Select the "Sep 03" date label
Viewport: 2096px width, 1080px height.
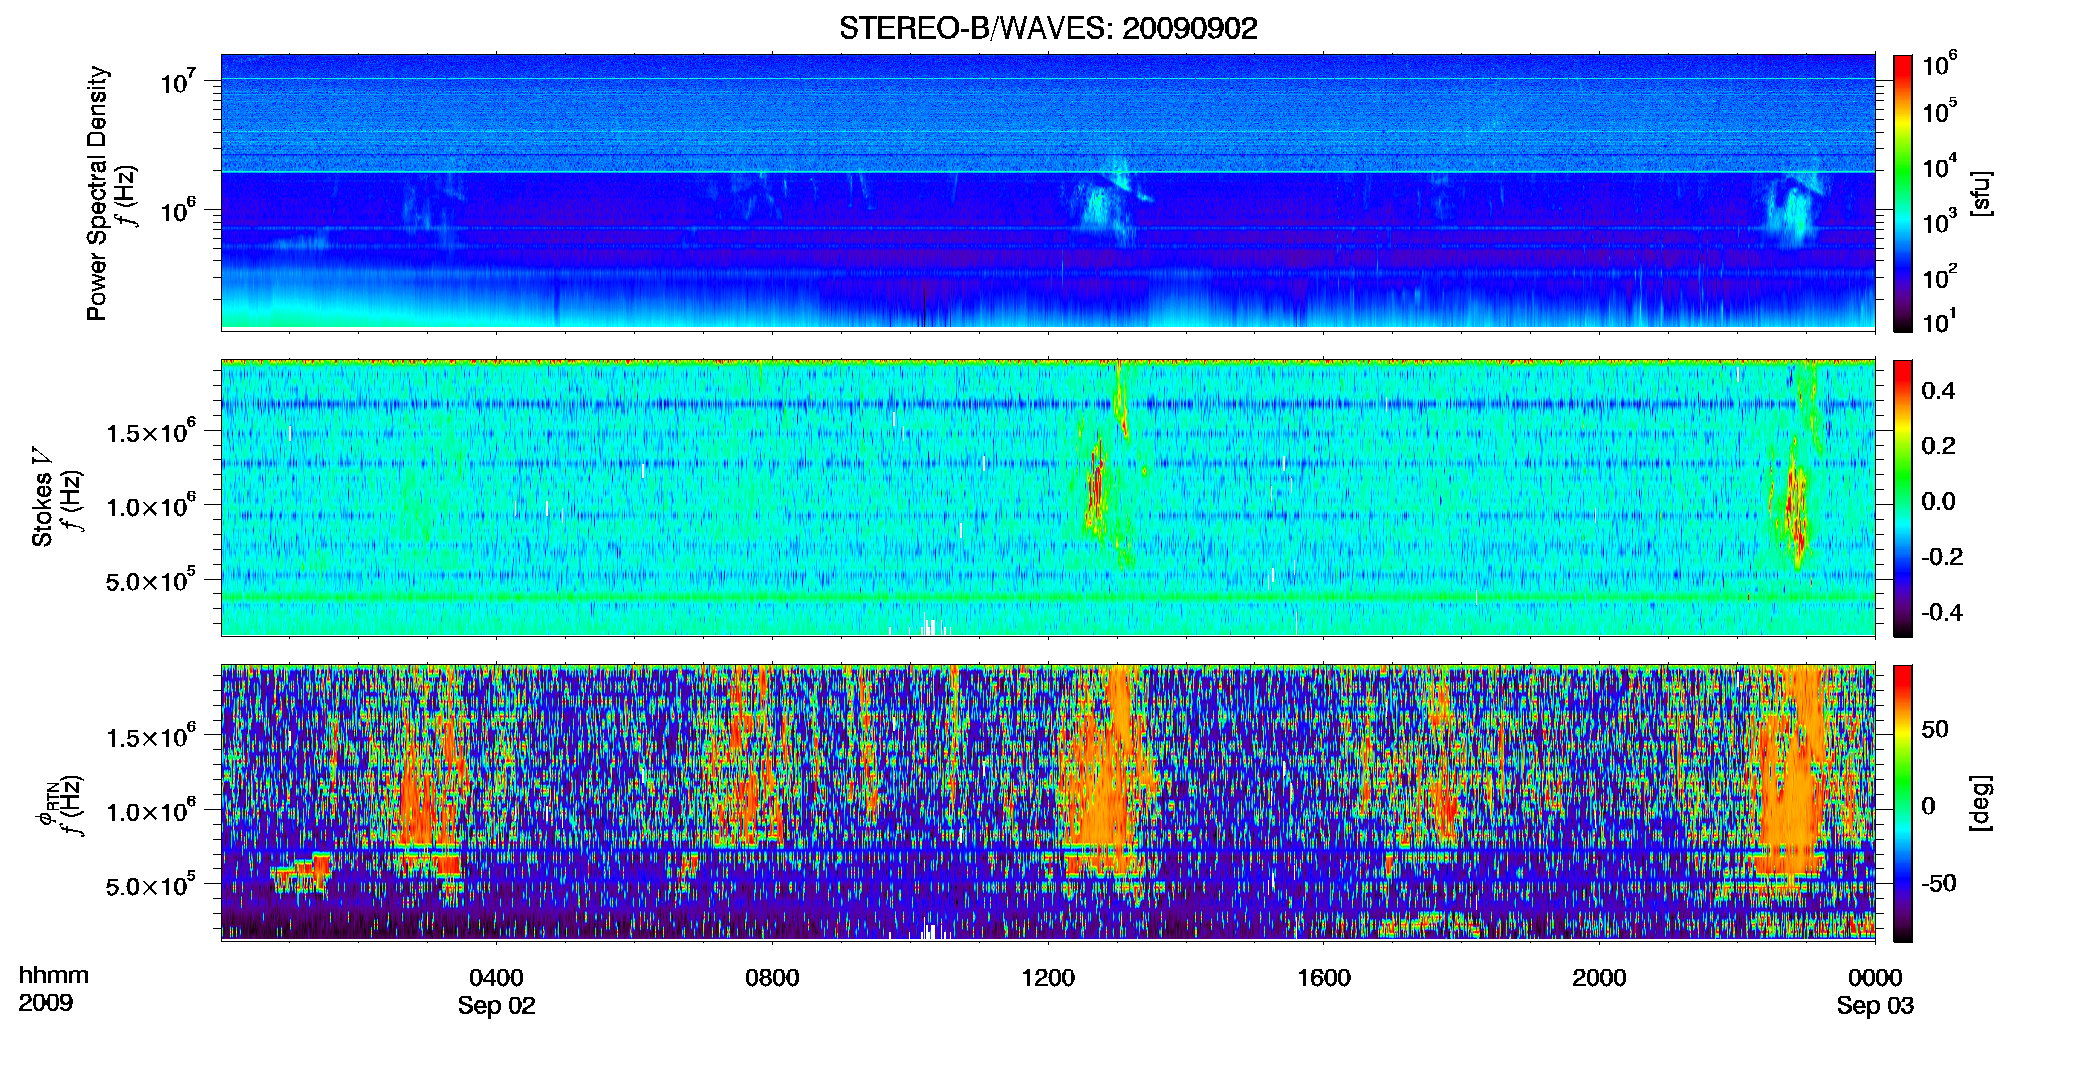[x=1875, y=1006]
